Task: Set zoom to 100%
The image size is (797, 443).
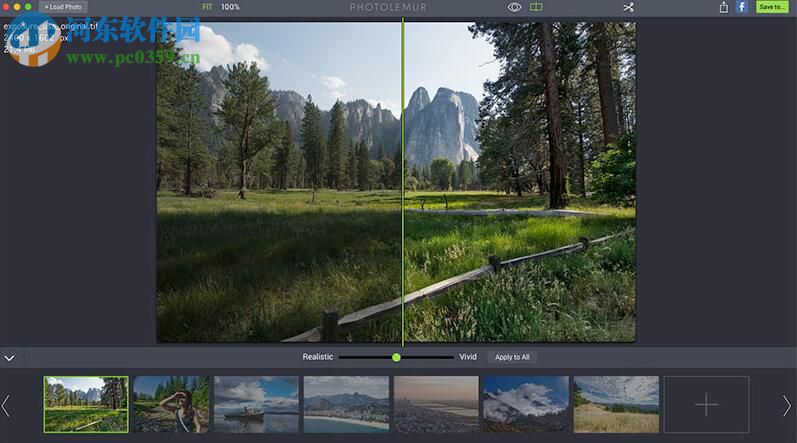Action: tap(230, 7)
